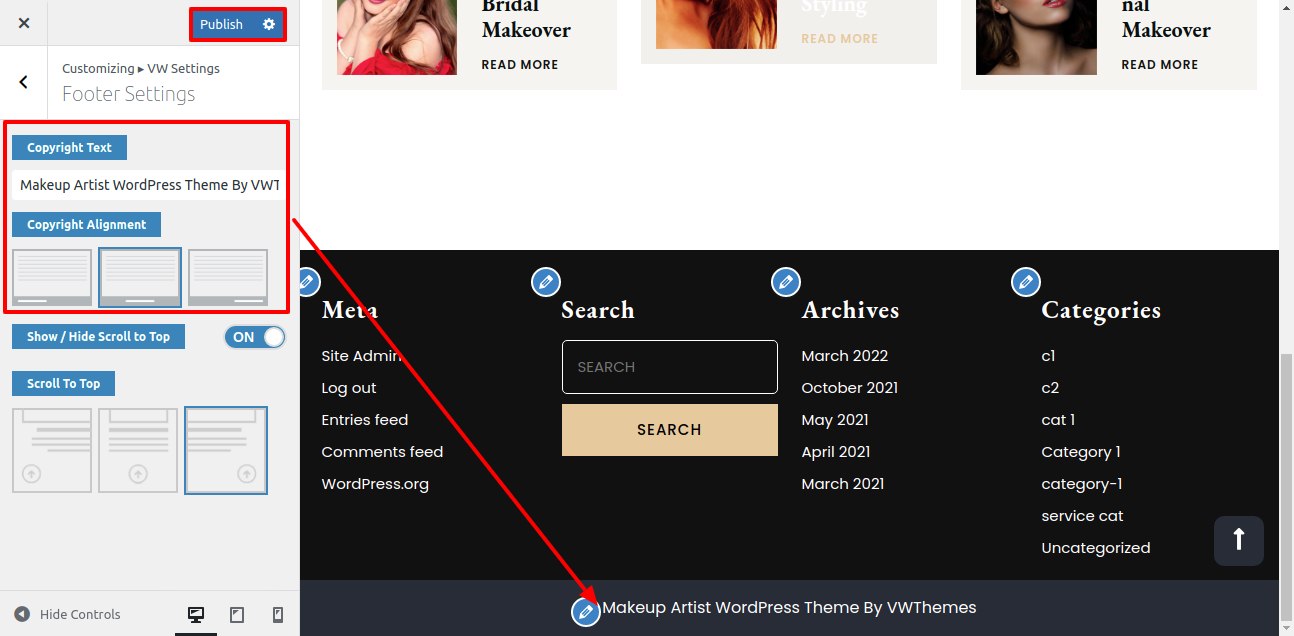
Task: Click the Publish button
Action: pyautogui.click(x=221, y=24)
